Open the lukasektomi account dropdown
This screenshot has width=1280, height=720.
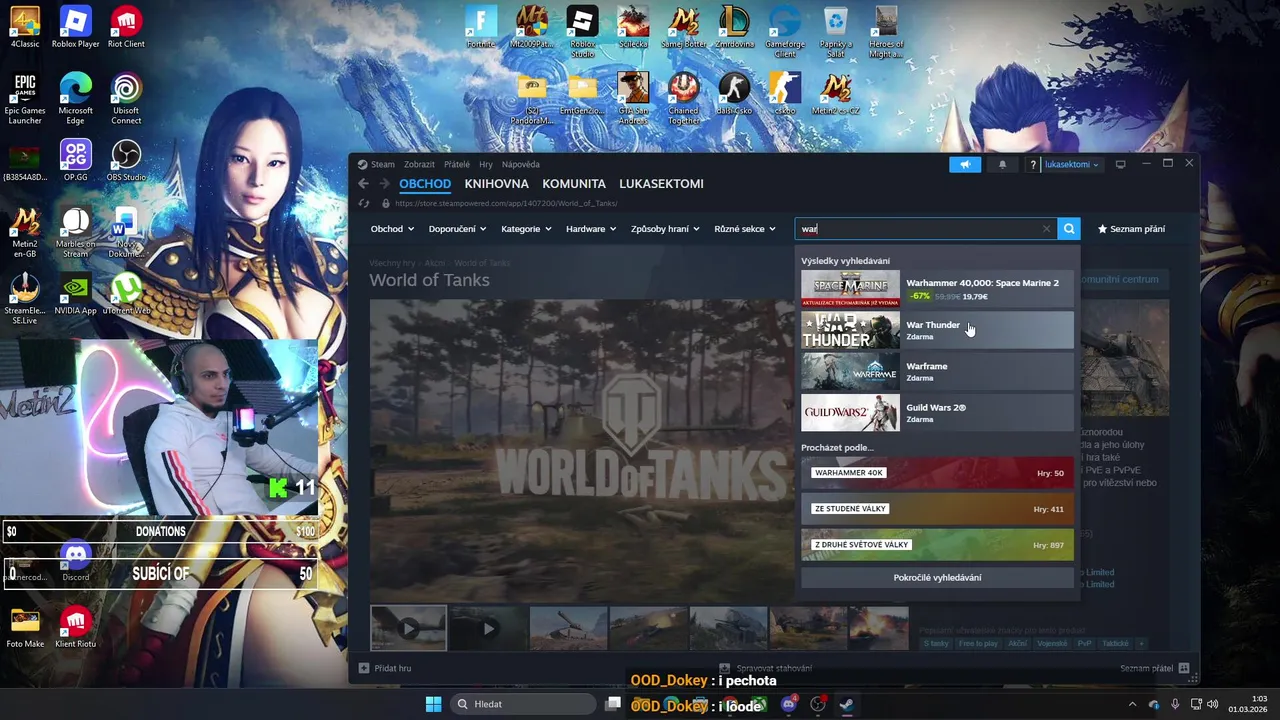coord(1072,164)
